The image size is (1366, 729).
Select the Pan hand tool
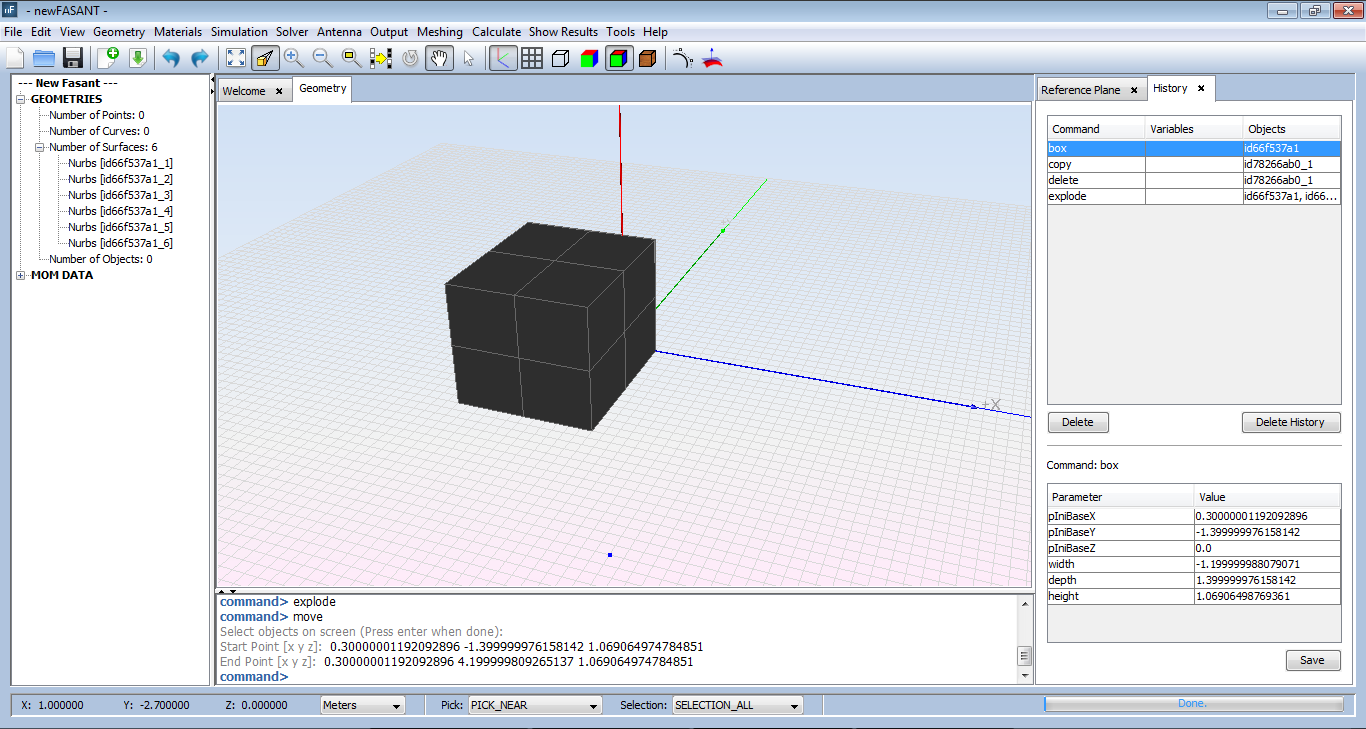point(439,58)
